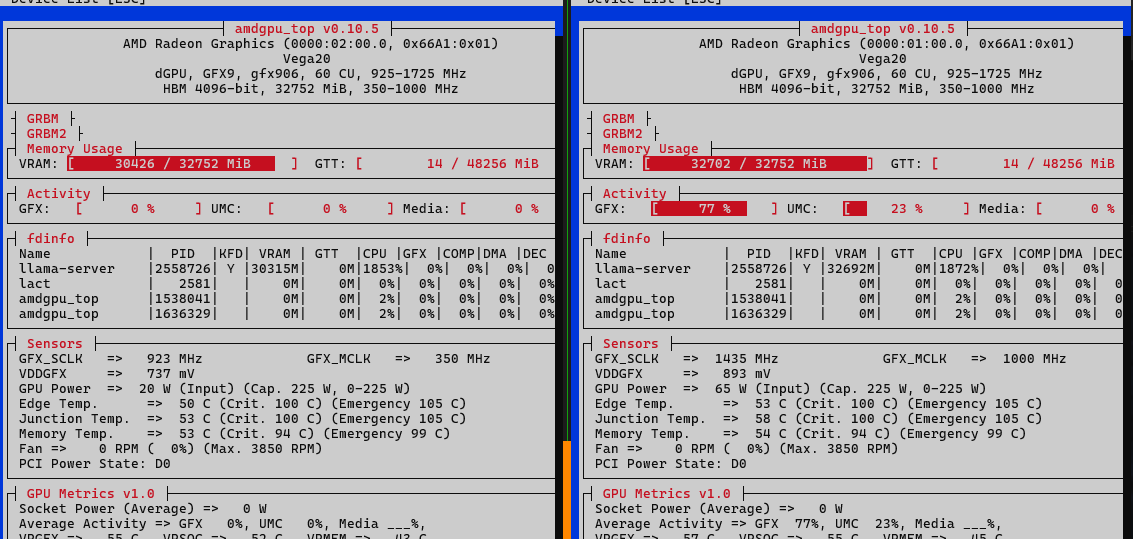Click the GFX activity bar at 77 %
This screenshot has width=1133, height=539.
pos(714,209)
